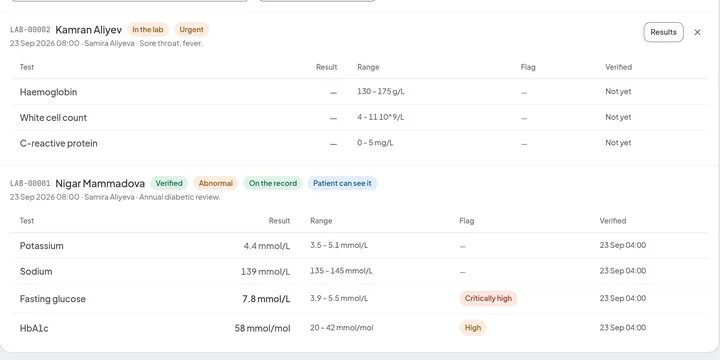Click the Patient can see it badge
The width and height of the screenshot is (720, 360).
[x=343, y=183]
